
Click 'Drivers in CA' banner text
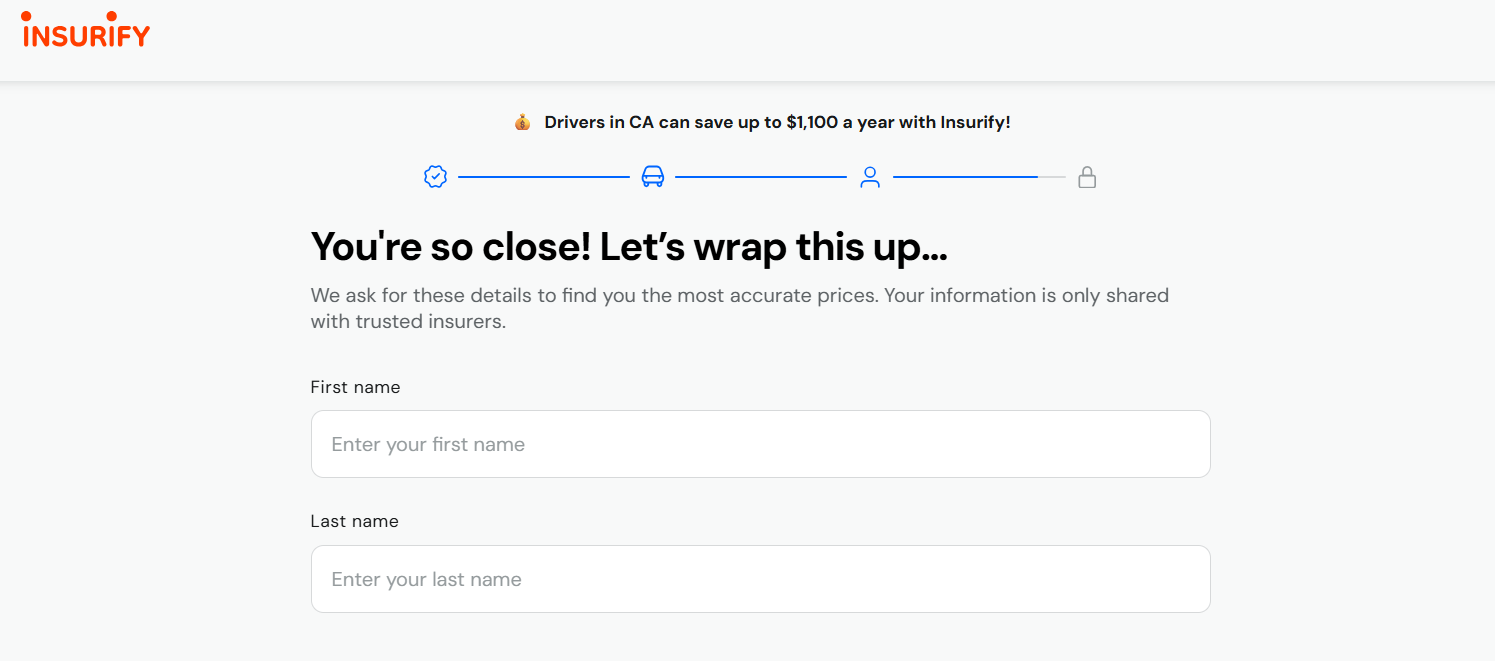598,123
